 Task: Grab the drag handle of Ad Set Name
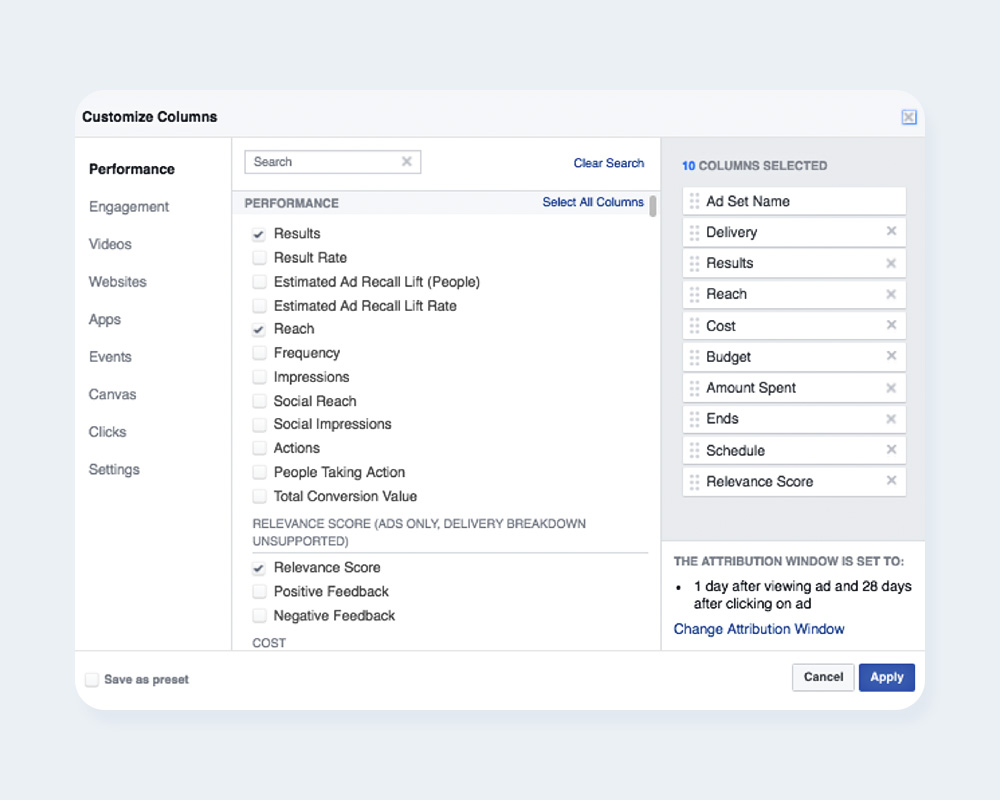click(x=694, y=201)
